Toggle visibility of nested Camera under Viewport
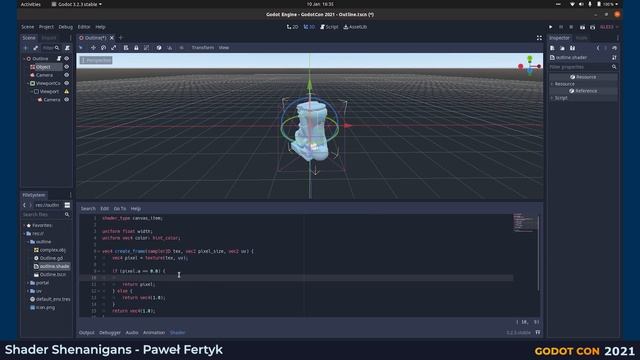The width and height of the screenshot is (640, 360). pyautogui.click(x=67, y=100)
